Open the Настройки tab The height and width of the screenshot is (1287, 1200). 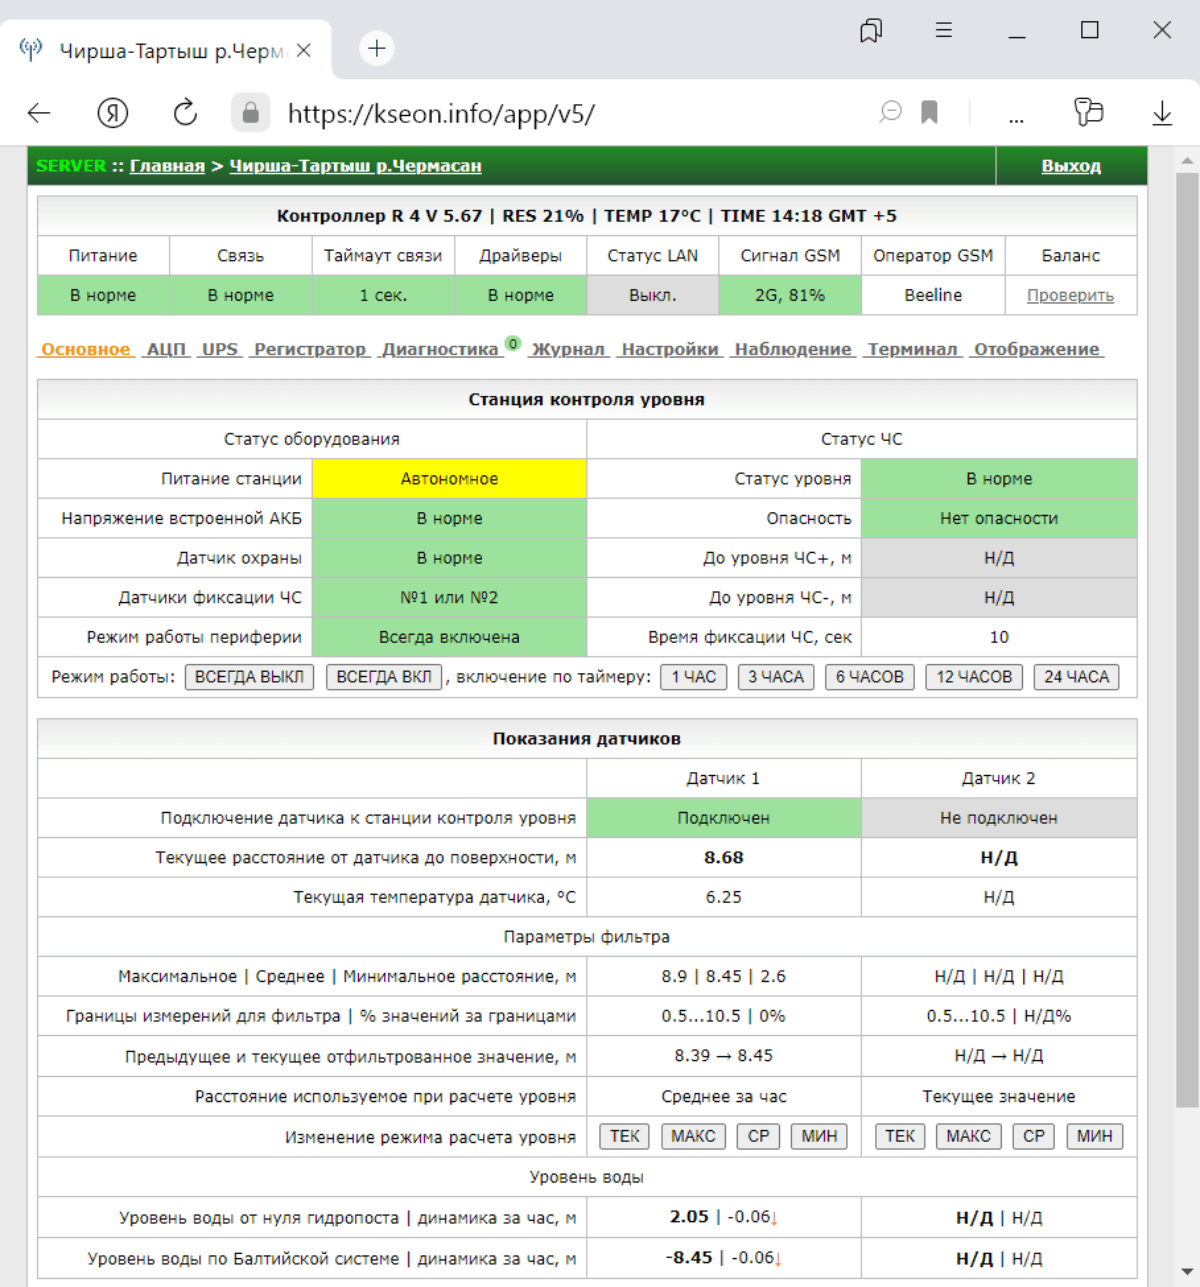point(670,349)
